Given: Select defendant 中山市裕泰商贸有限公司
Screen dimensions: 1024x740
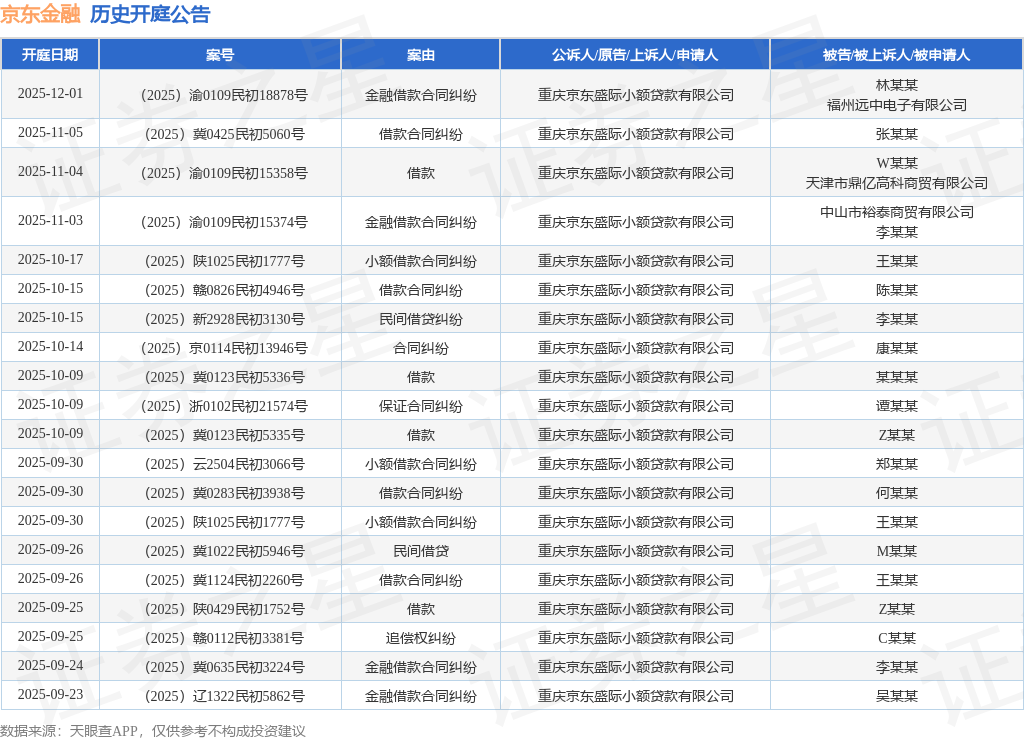Looking at the screenshot, I should coord(897,212).
